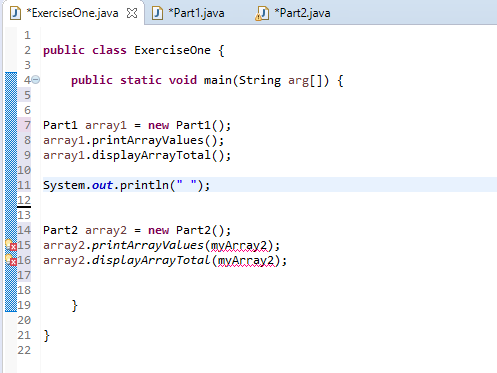Click the Java file icon on ExerciseOne.java tab
The height and width of the screenshot is (373, 497).
click(15, 13)
